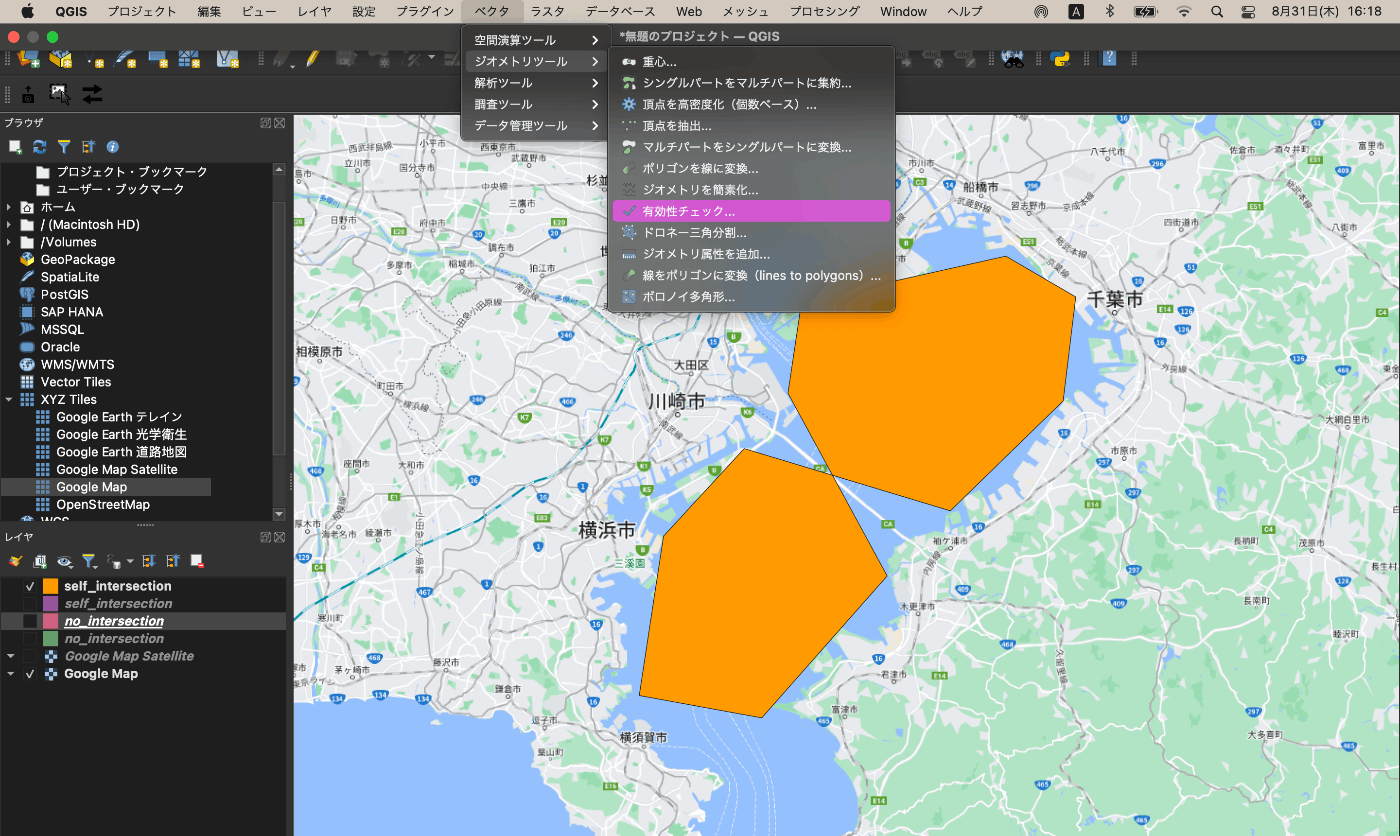Screen dimensions: 1400x836
Task: Click the image selection plugin icon
Action: [x=60, y=94]
